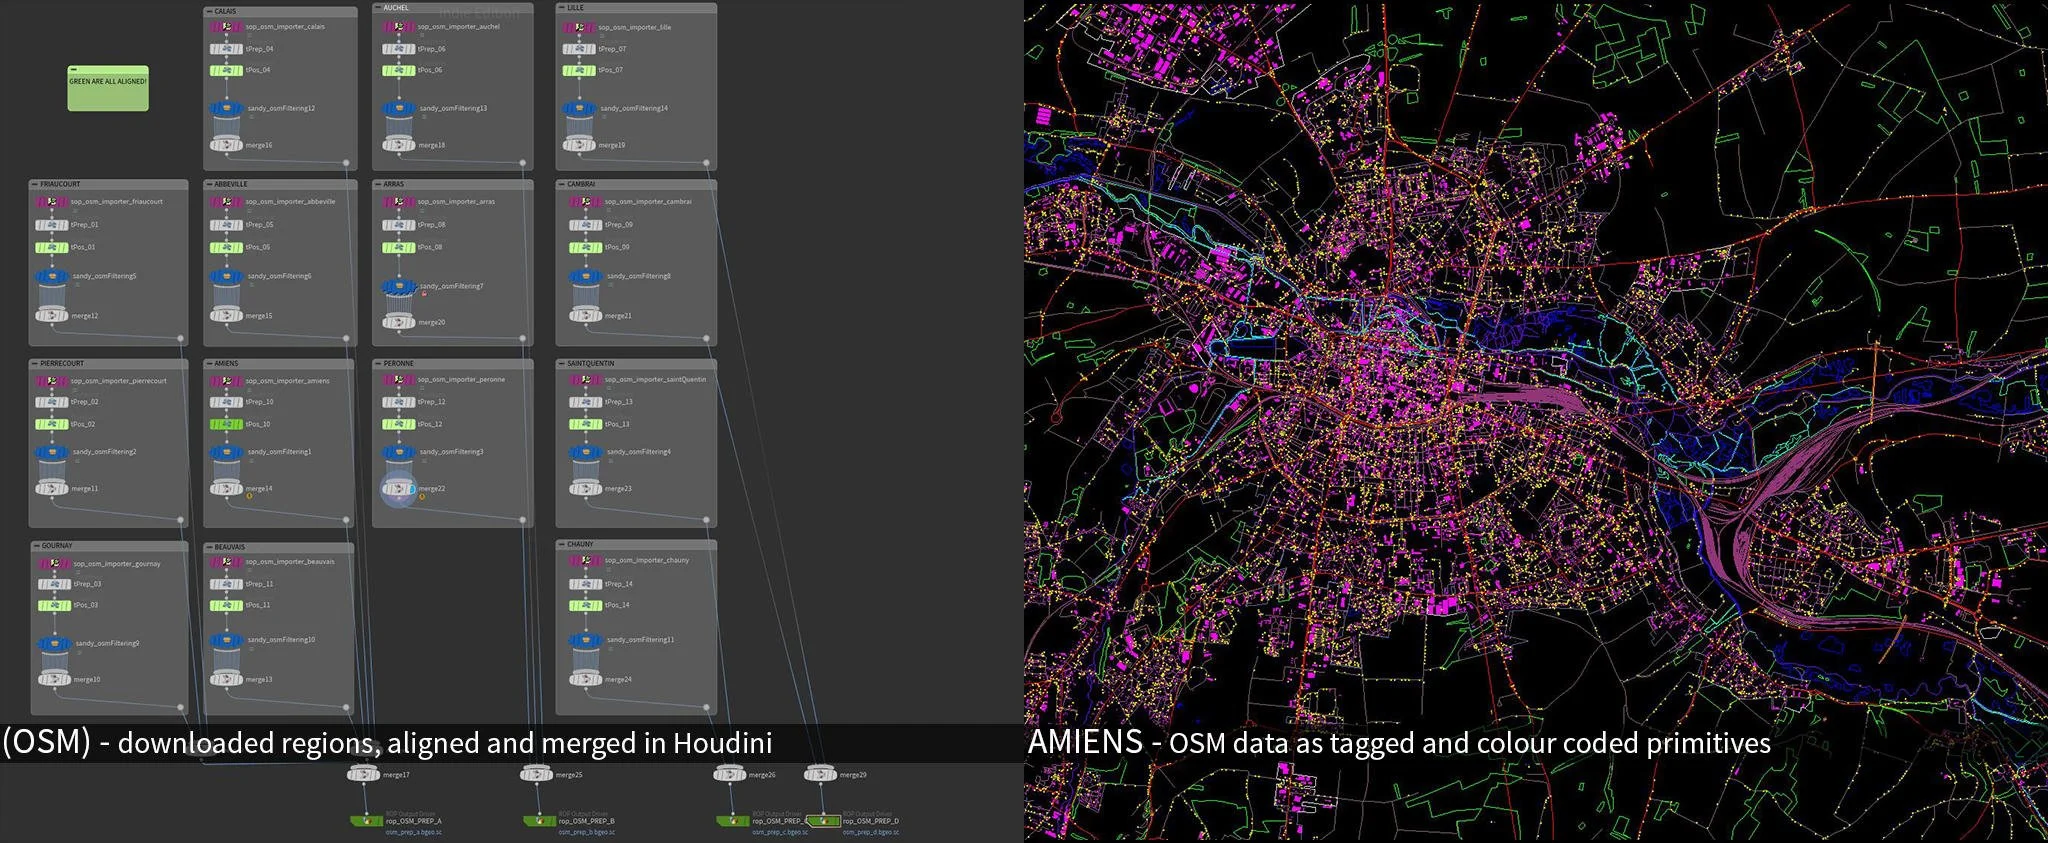
Task: Click the merge26 node label
Action: tap(762, 775)
